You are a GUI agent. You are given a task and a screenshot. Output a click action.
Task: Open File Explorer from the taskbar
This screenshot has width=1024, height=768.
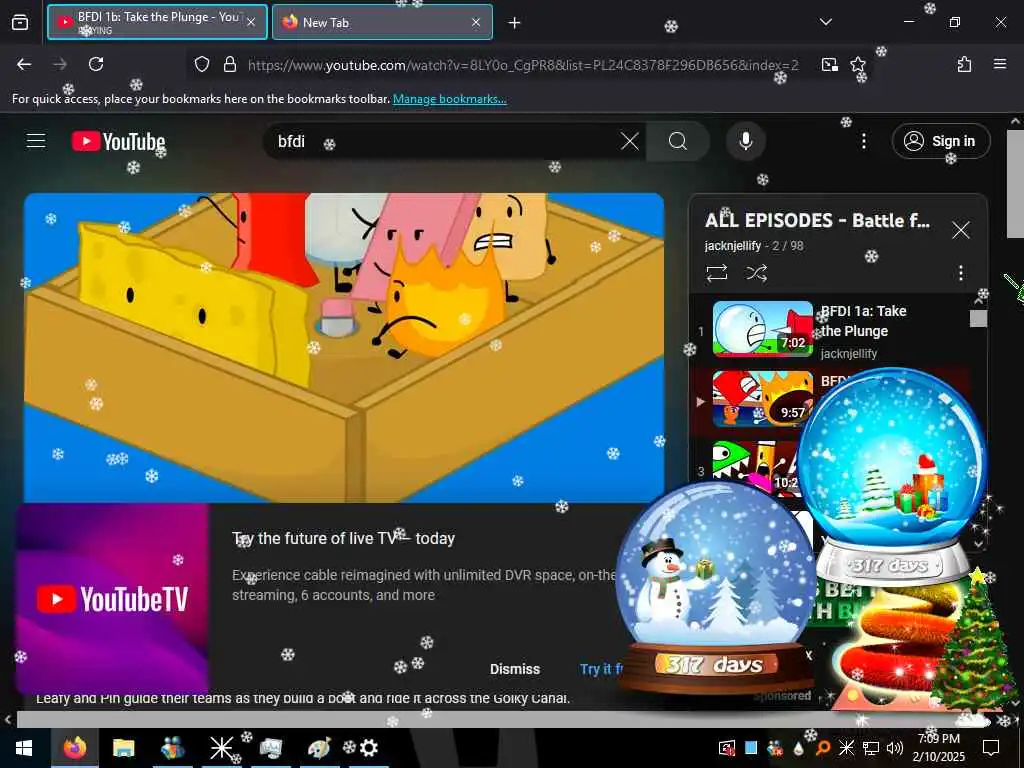point(123,748)
